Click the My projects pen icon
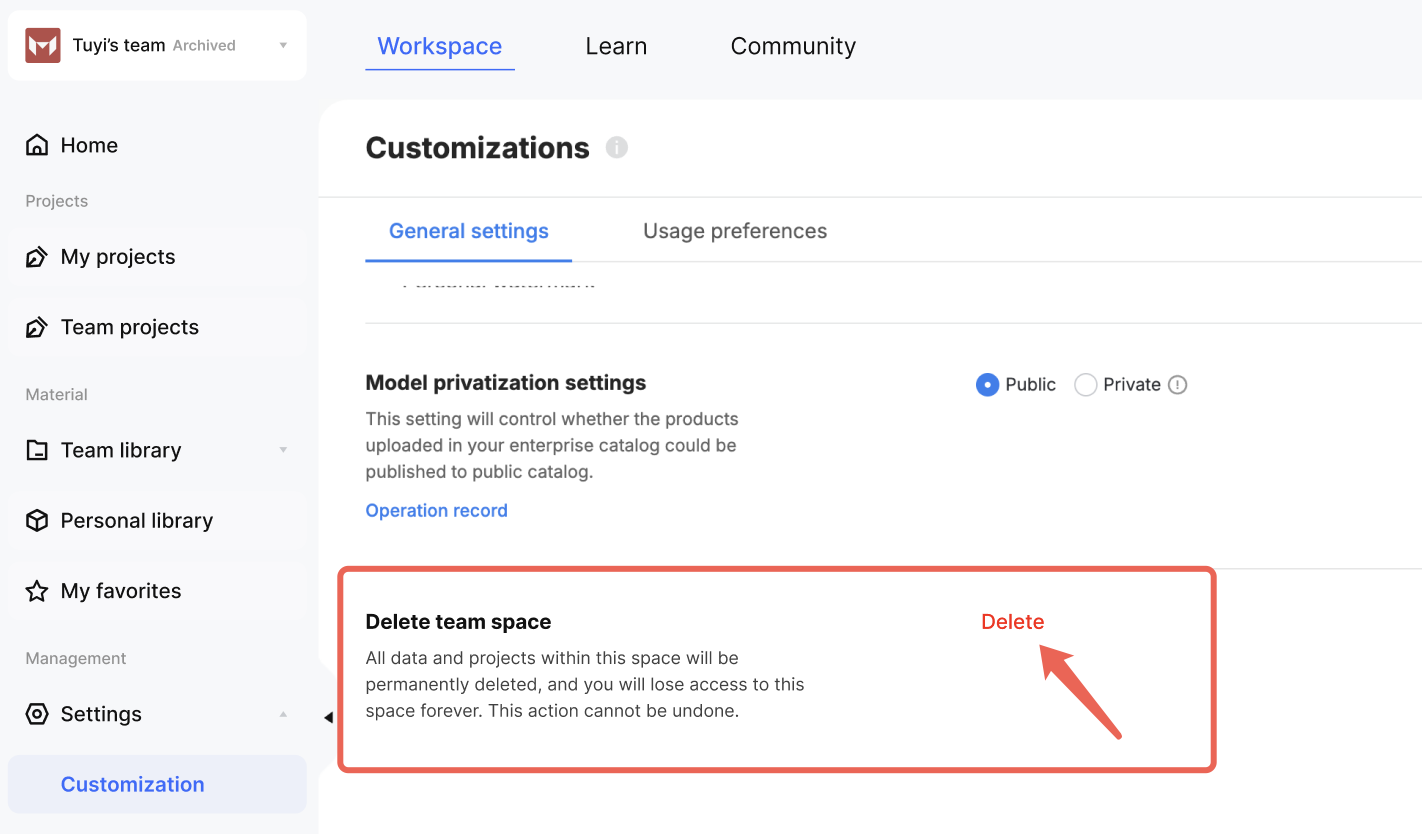Image resolution: width=1422 pixels, height=834 pixels. (x=37, y=257)
